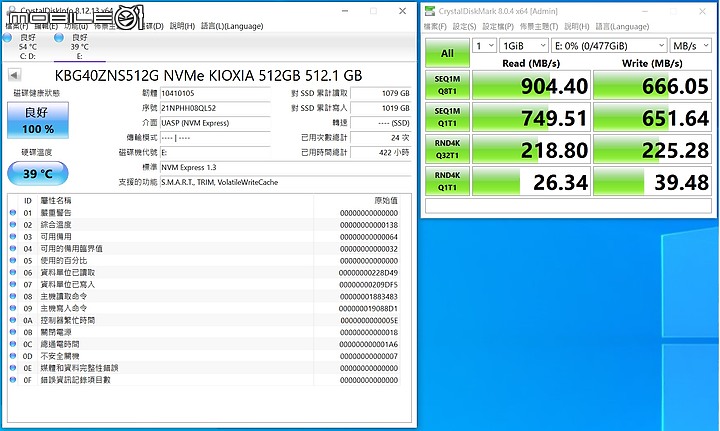This screenshot has height=431, width=720.
Task: Click the KBG40ZNS512G NVMe KIOXIA disk title
Action: coord(208,75)
